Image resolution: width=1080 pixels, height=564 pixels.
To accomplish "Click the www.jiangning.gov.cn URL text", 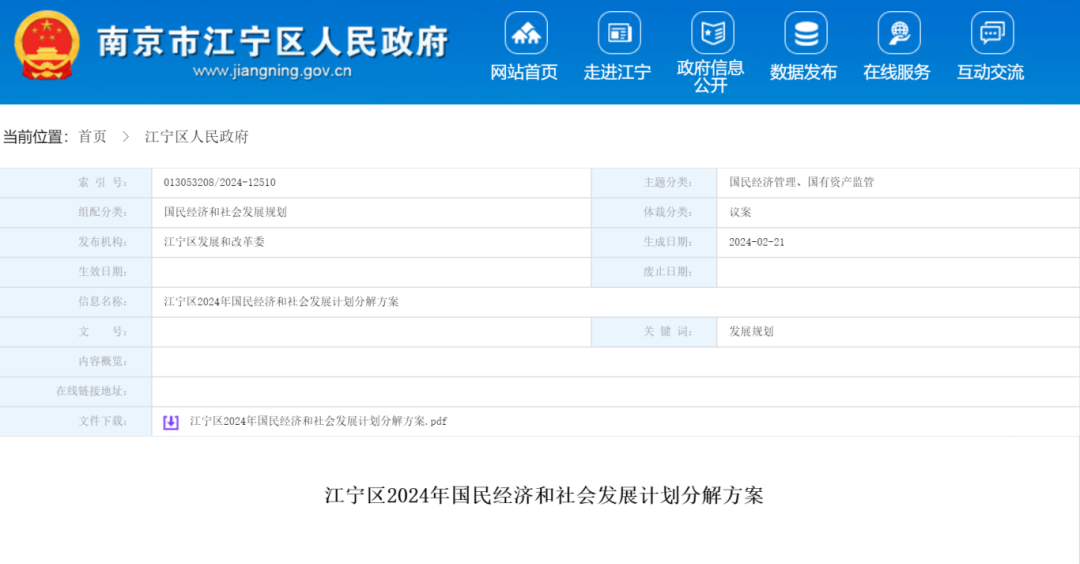I will click(272, 71).
